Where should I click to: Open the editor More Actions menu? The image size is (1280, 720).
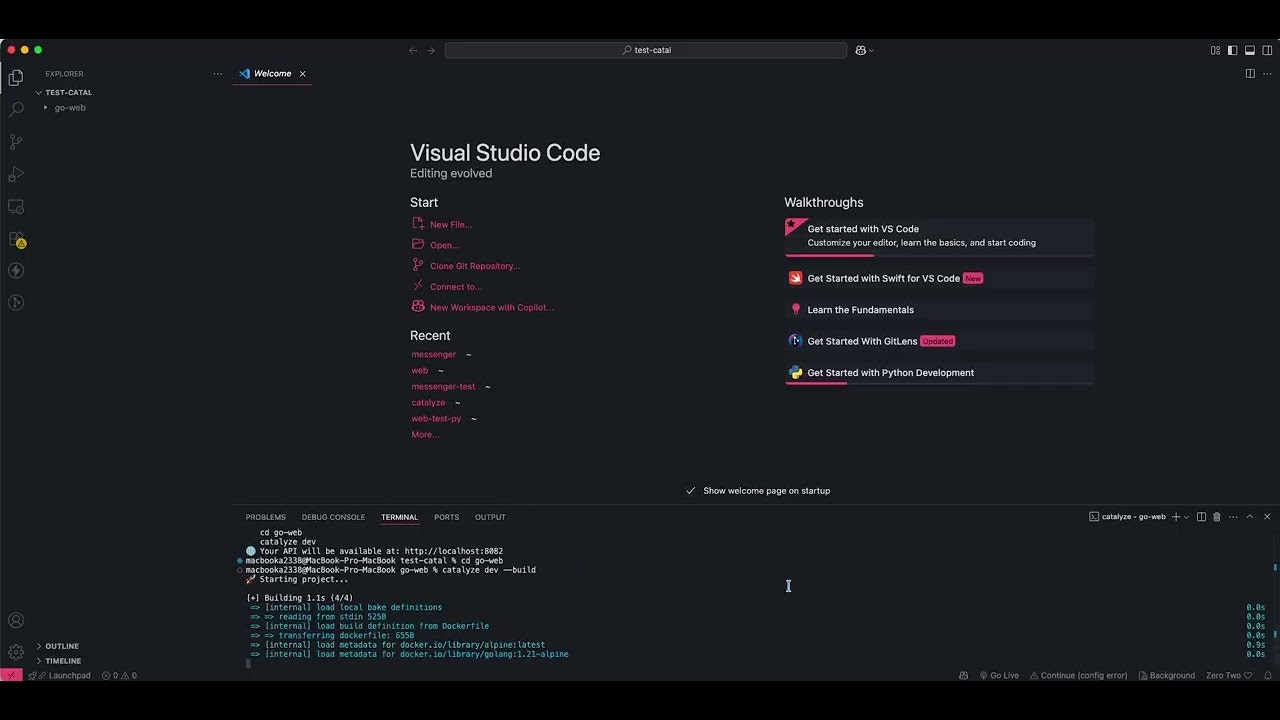click(1267, 73)
